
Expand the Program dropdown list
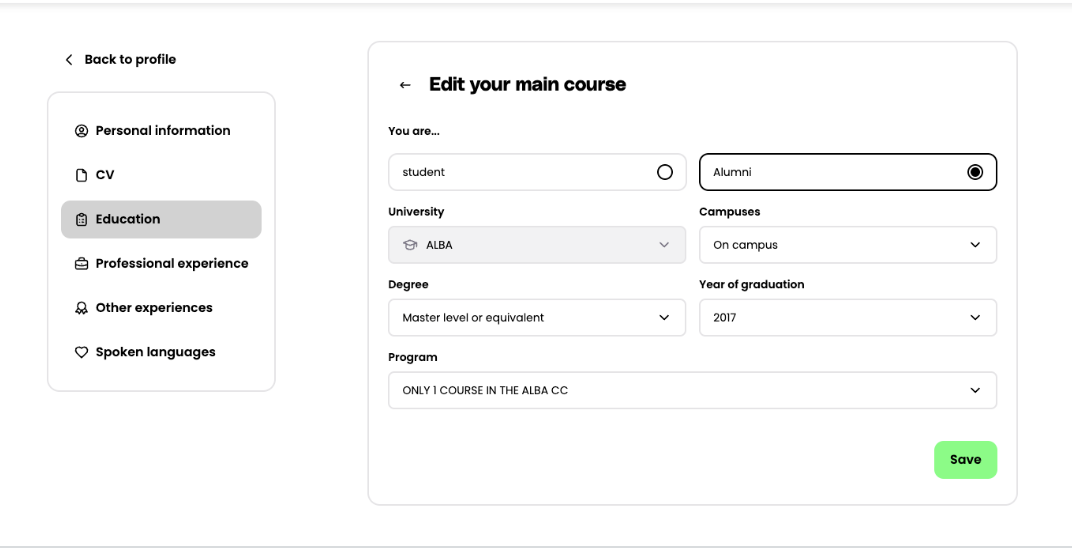click(692, 391)
